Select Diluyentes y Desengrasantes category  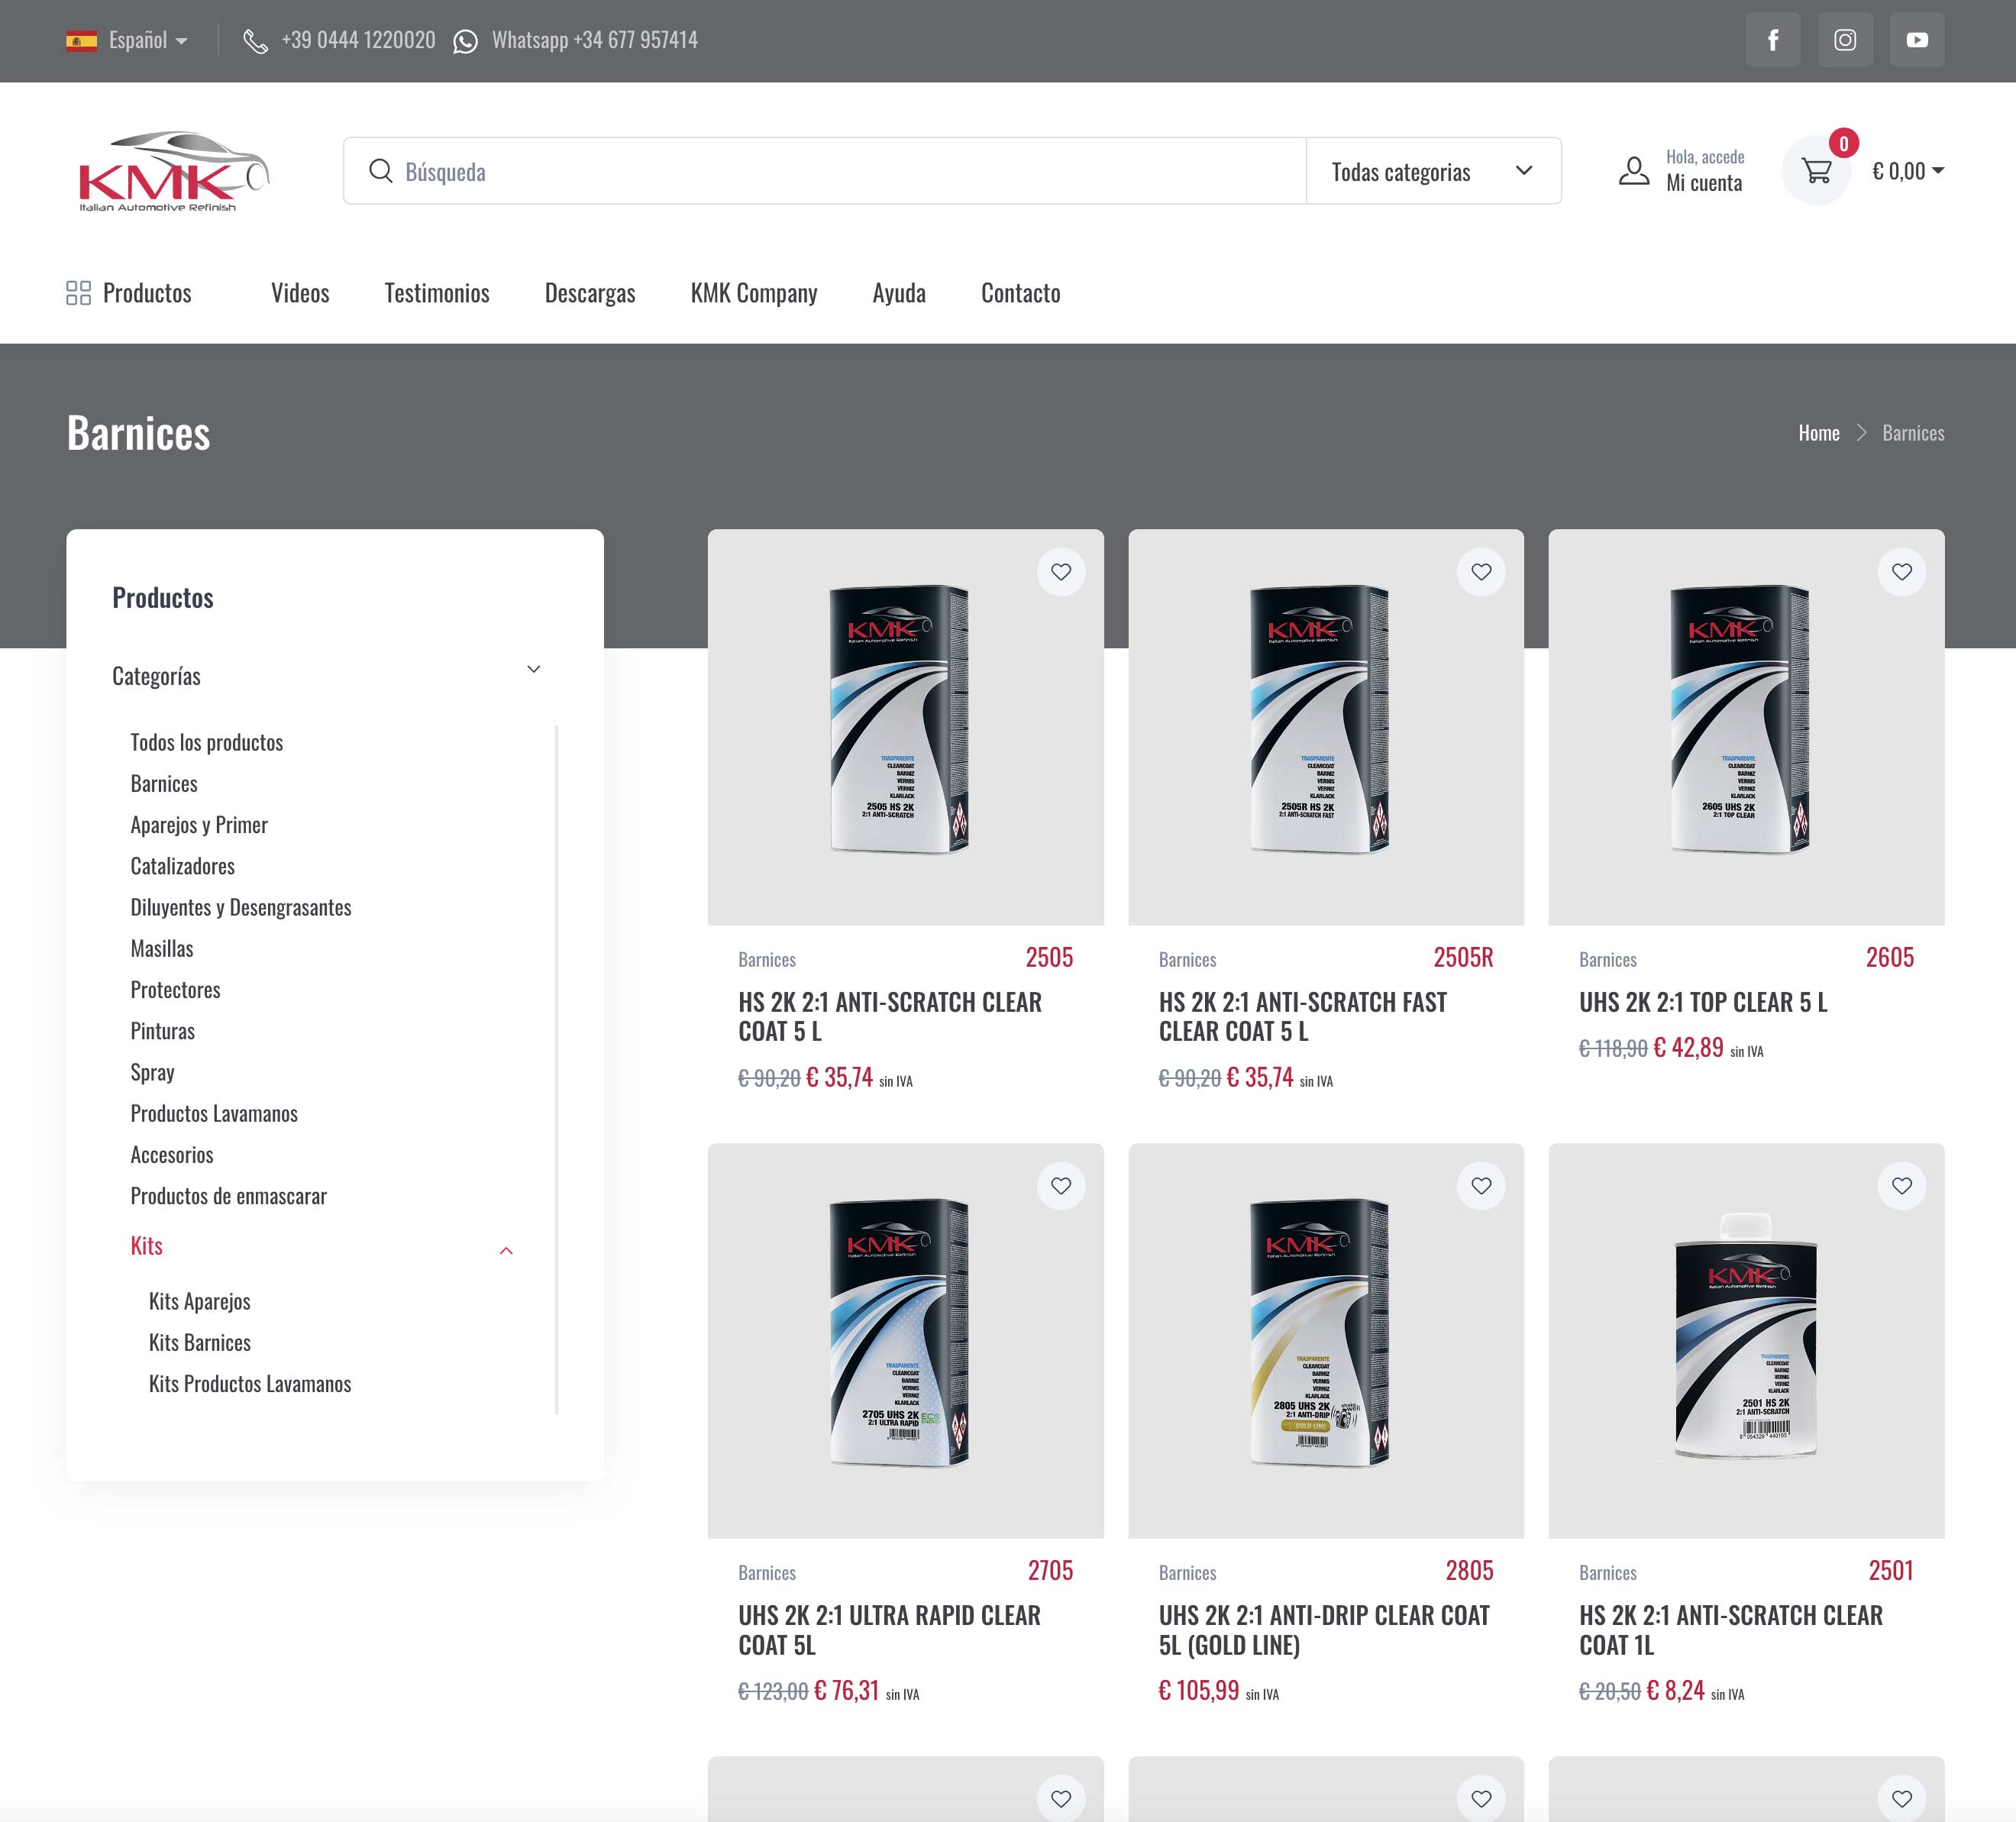pos(241,907)
